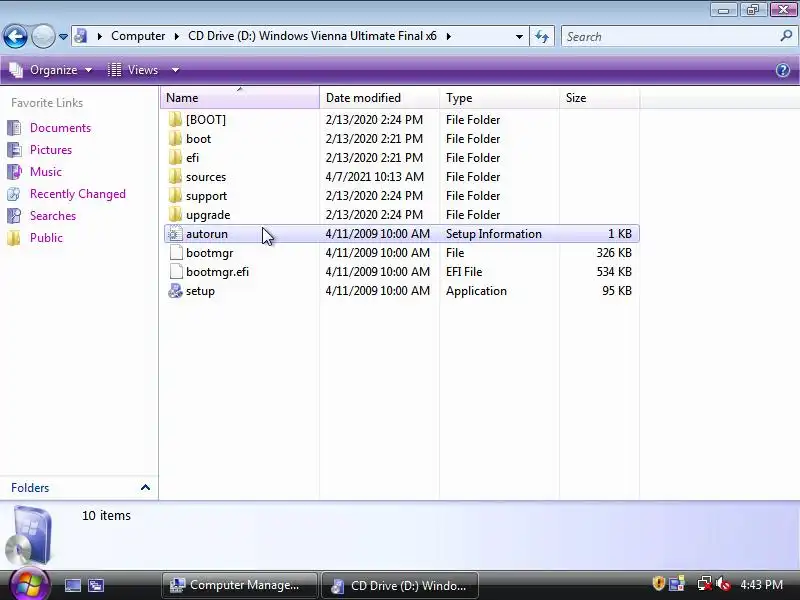This screenshot has width=800, height=600.
Task: Click the Views button
Action: (x=134, y=70)
